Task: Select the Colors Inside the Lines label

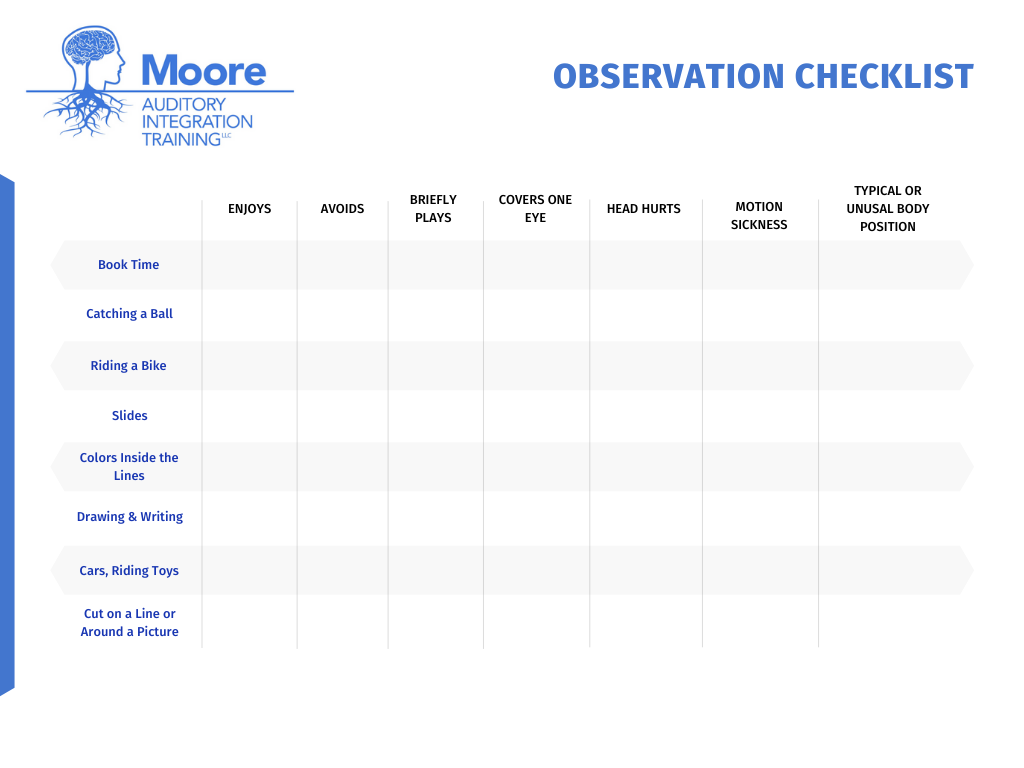Action: pyautogui.click(x=129, y=466)
